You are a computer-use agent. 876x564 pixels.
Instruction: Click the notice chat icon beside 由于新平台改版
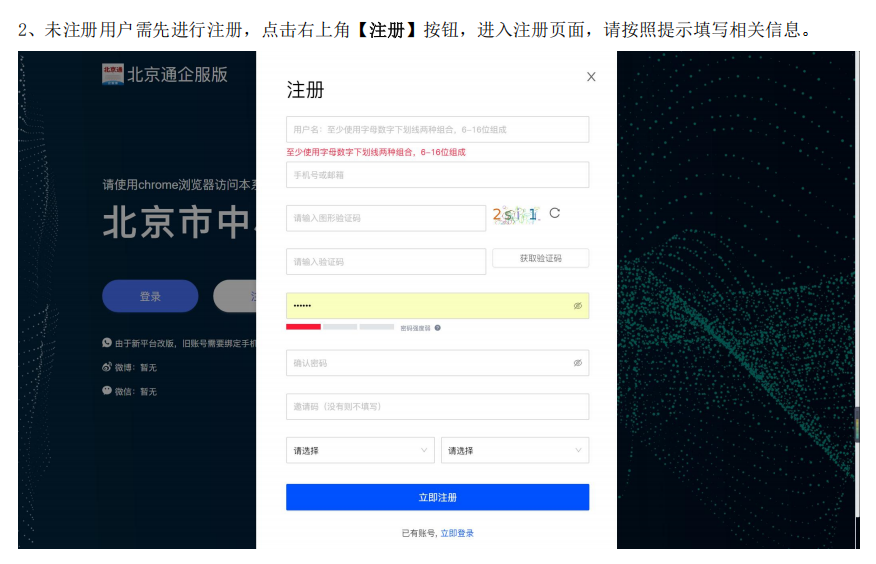(x=107, y=343)
